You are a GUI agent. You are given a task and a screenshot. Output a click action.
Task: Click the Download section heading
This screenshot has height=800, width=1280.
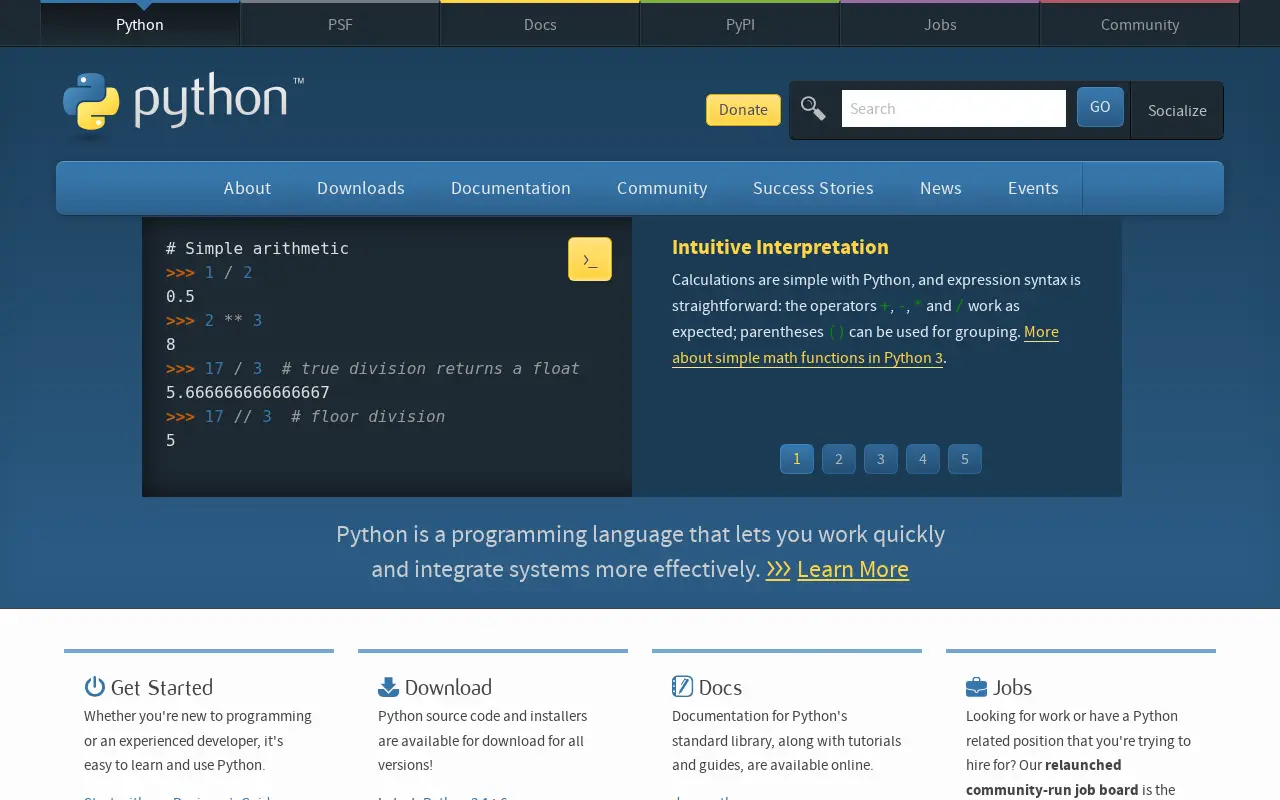pyautogui.click(x=448, y=687)
